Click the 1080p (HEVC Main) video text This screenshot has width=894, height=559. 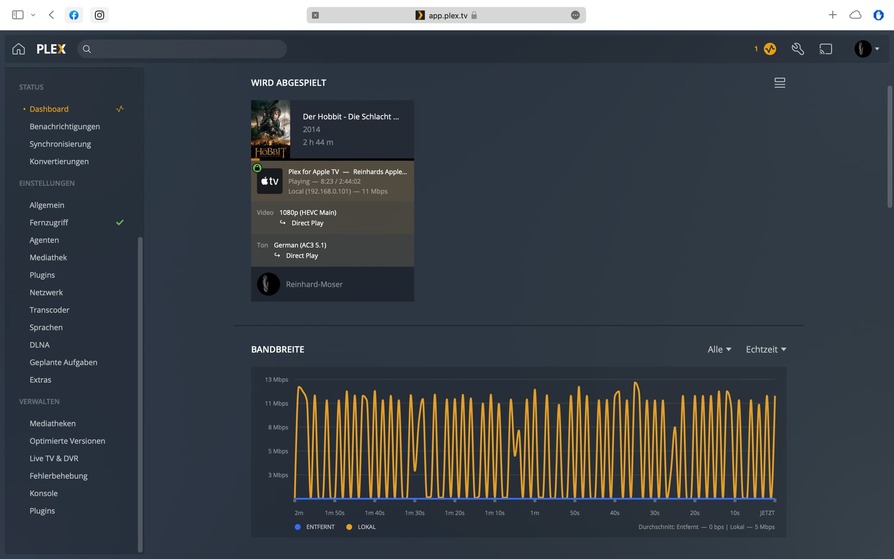coord(308,212)
